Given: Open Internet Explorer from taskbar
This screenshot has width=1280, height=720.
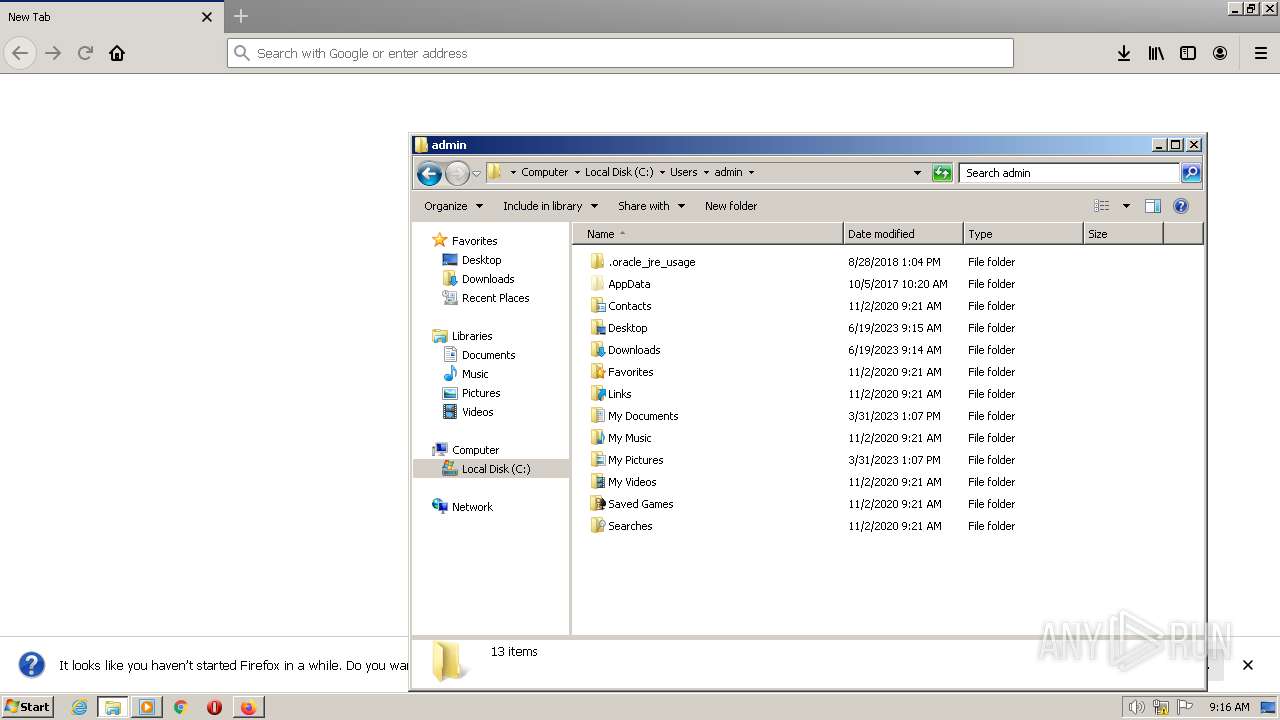Looking at the screenshot, I should pos(79,707).
